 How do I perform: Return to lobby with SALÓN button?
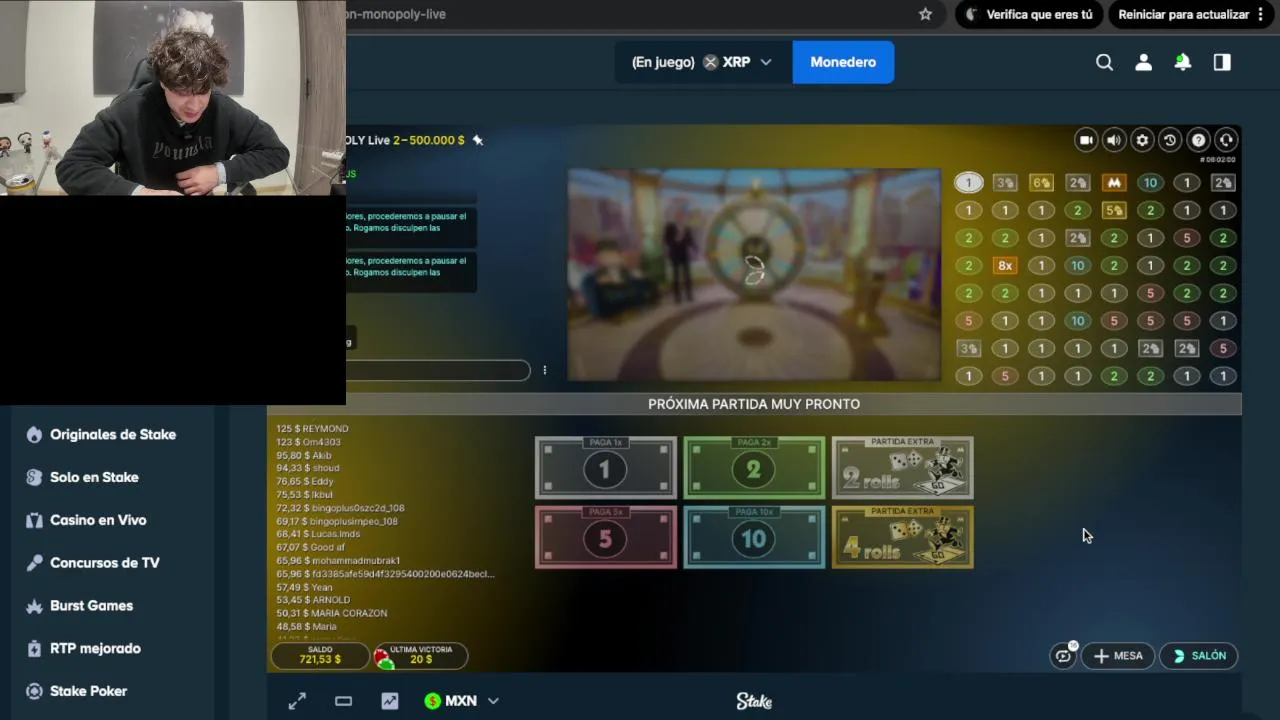tap(1198, 656)
